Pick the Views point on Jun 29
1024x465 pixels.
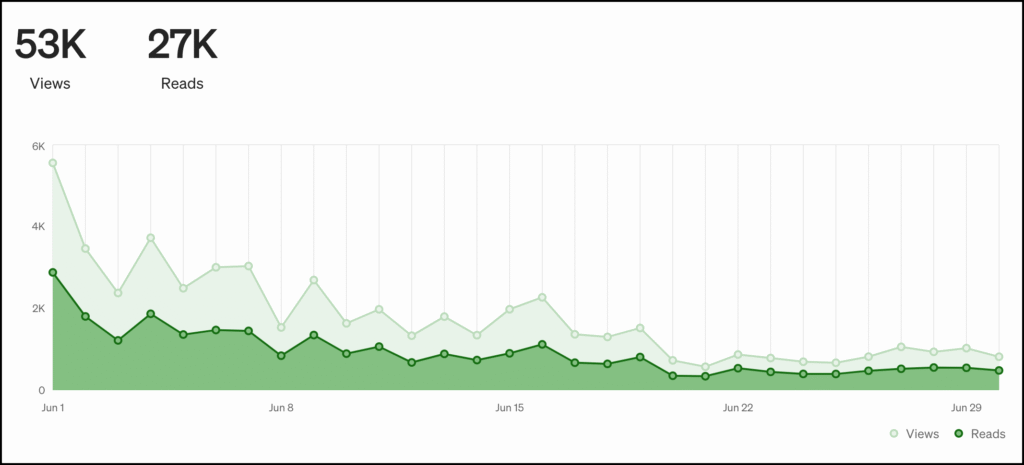[966, 348]
